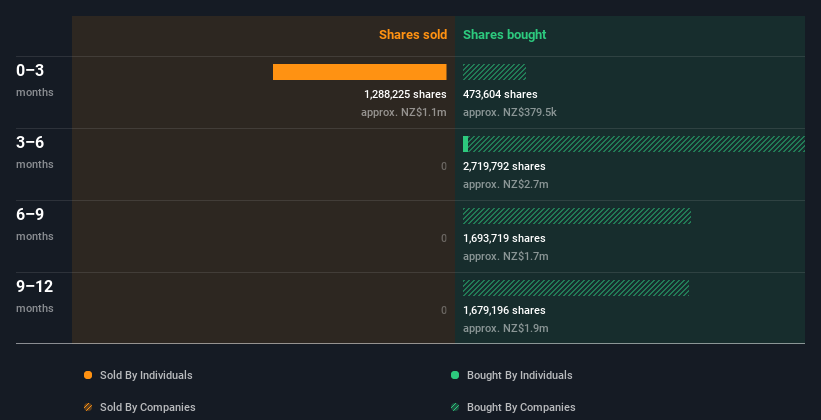
Task: Click the 0–3 months striped shares bought bar
Action: 494,72
